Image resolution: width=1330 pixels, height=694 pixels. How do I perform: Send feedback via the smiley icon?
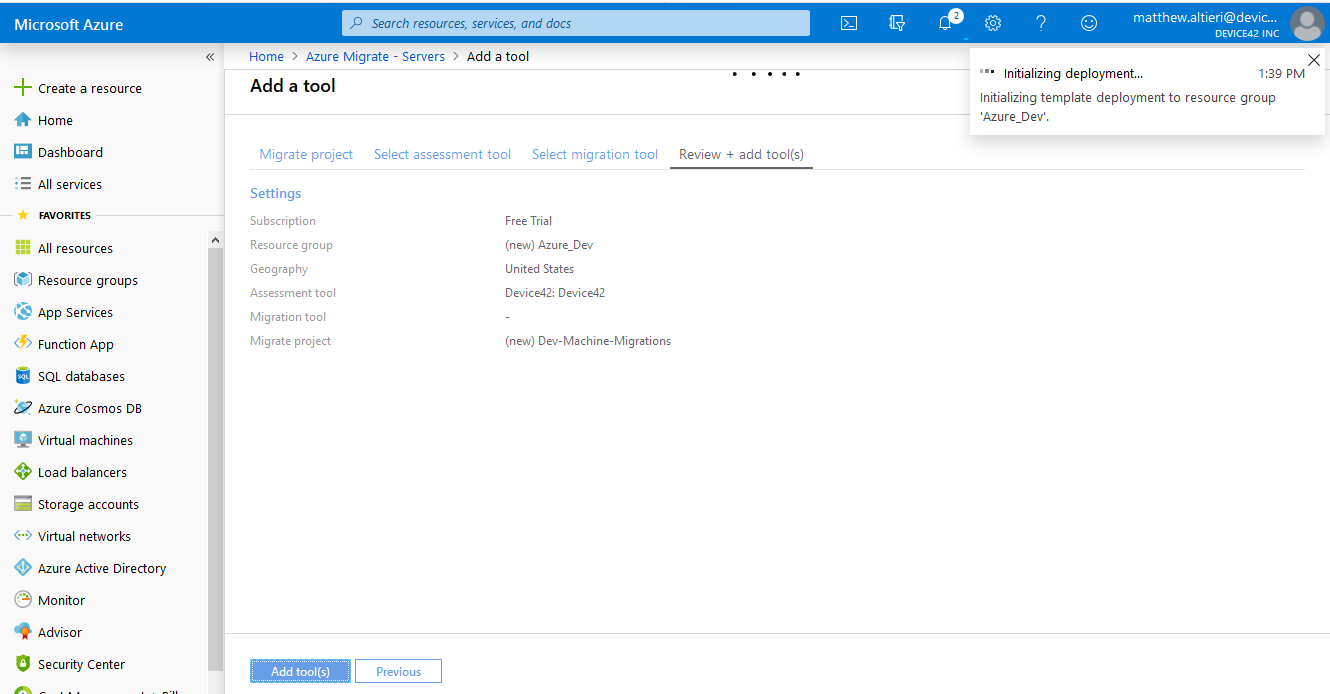pyautogui.click(x=1089, y=23)
